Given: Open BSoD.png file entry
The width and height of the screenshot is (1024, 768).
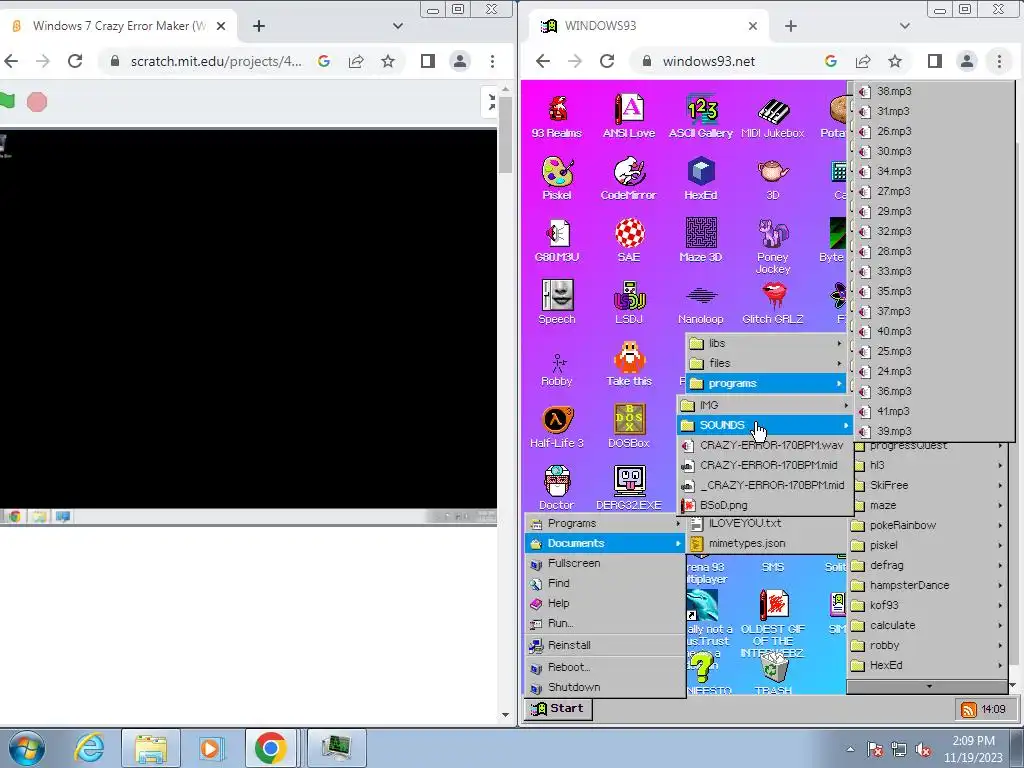Looking at the screenshot, I should pos(765,505).
